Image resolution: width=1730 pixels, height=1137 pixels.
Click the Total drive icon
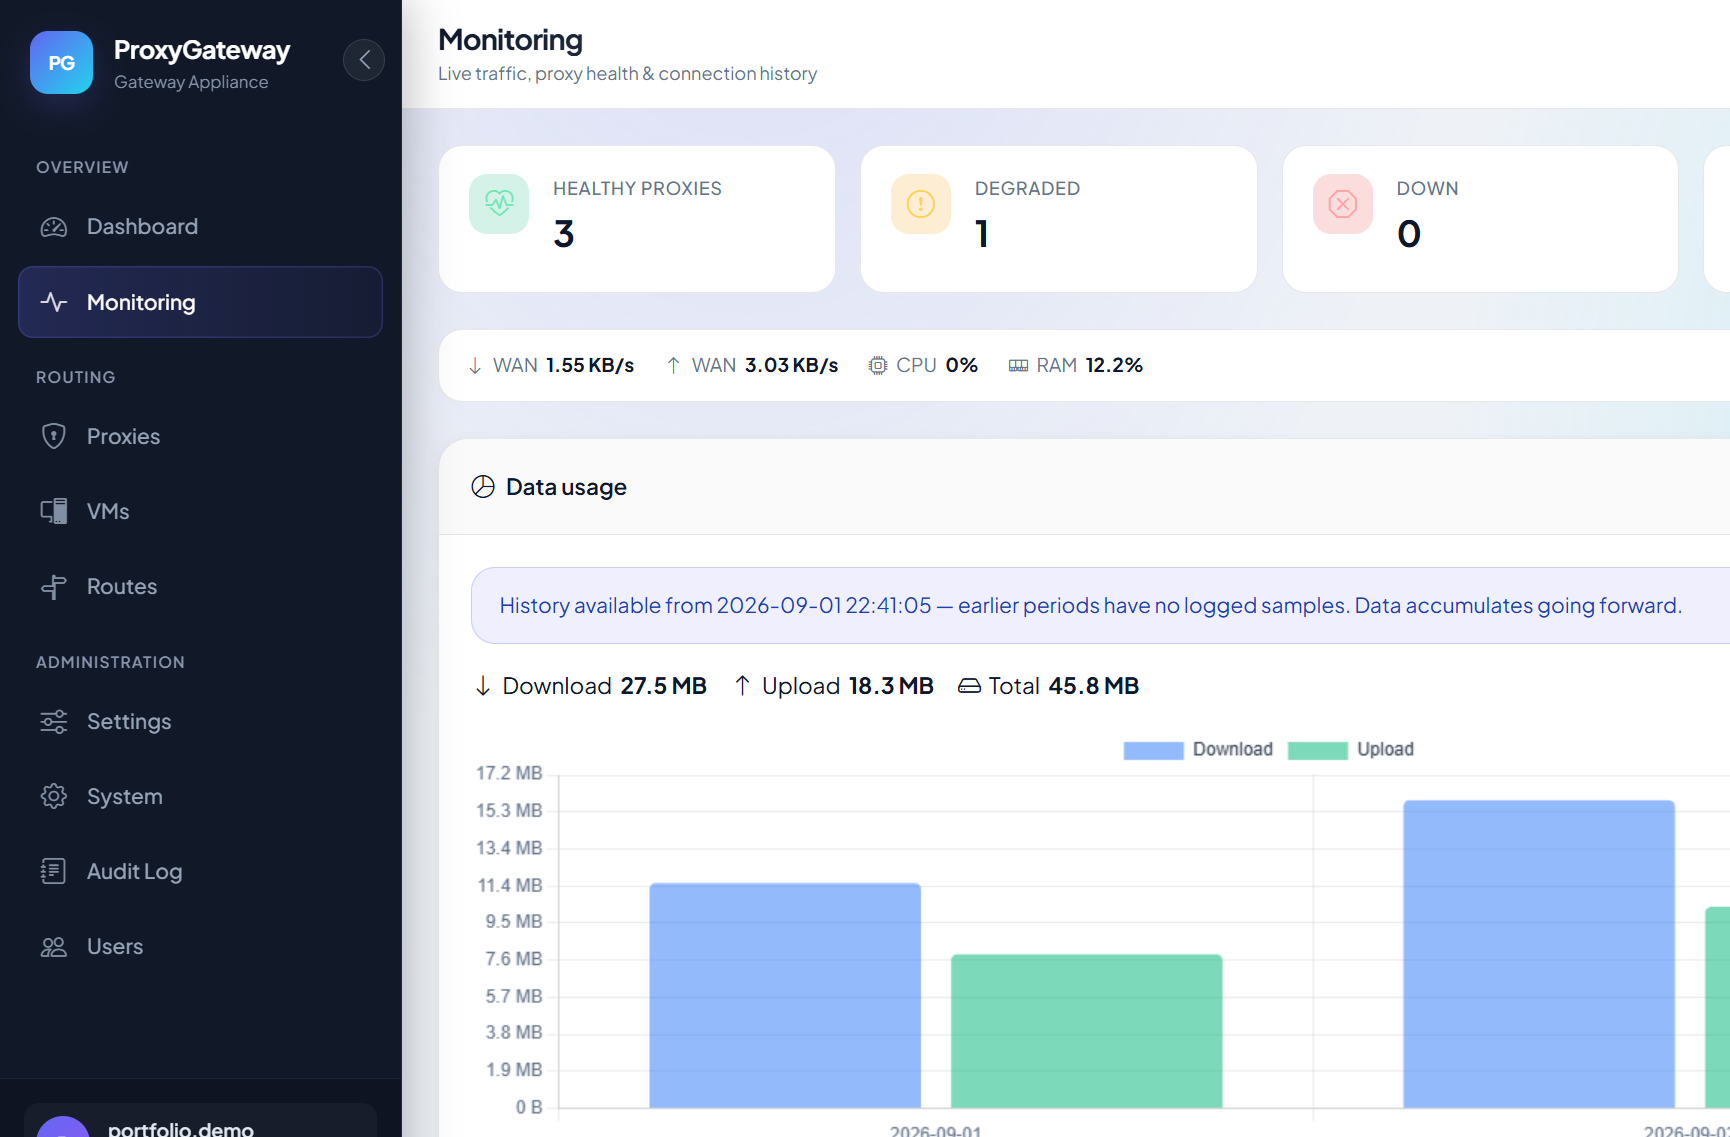[969, 686]
